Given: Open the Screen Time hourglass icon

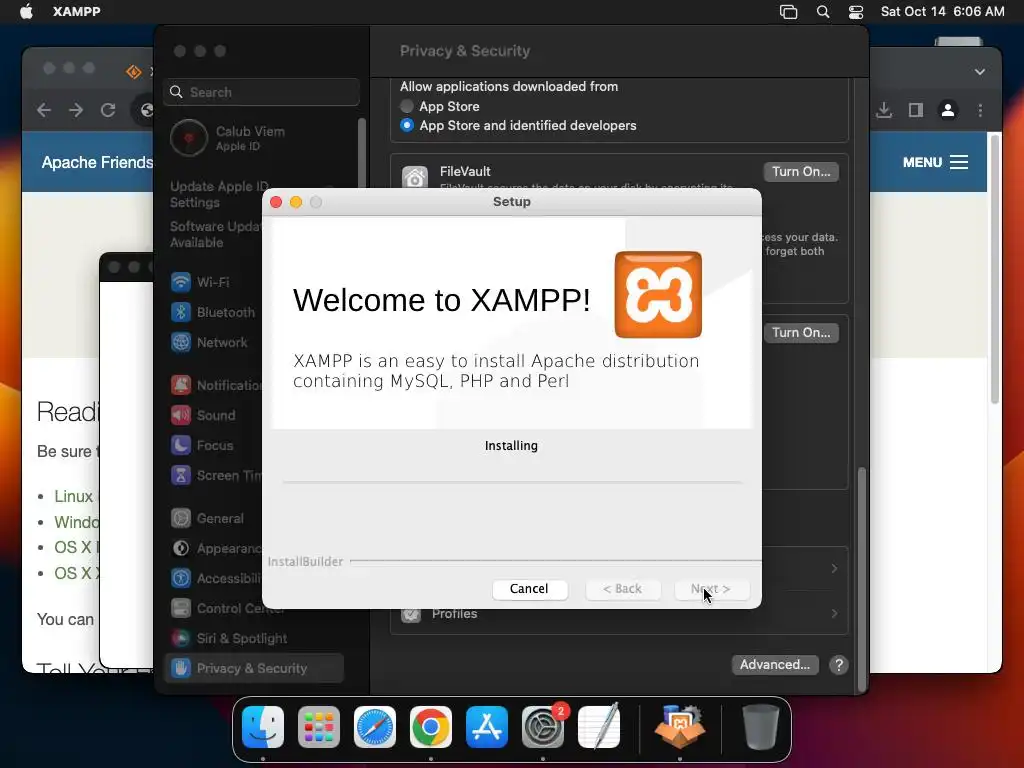Looking at the screenshot, I should (x=181, y=475).
